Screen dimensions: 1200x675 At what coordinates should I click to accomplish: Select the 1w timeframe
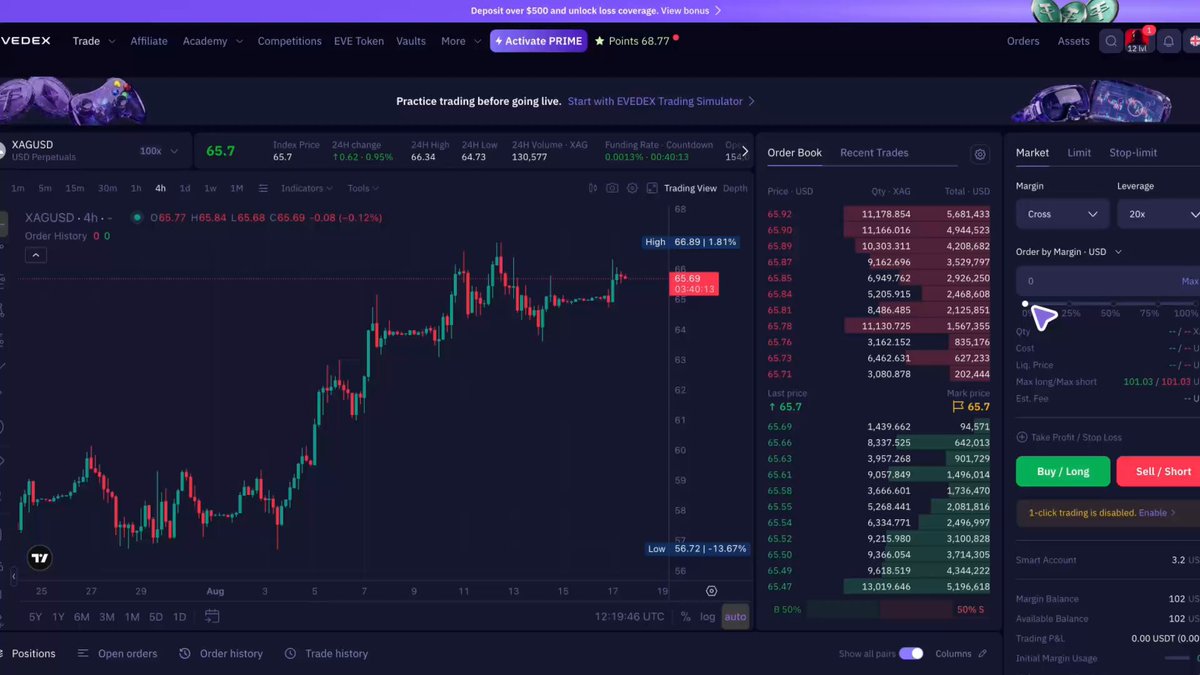coord(210,188)
